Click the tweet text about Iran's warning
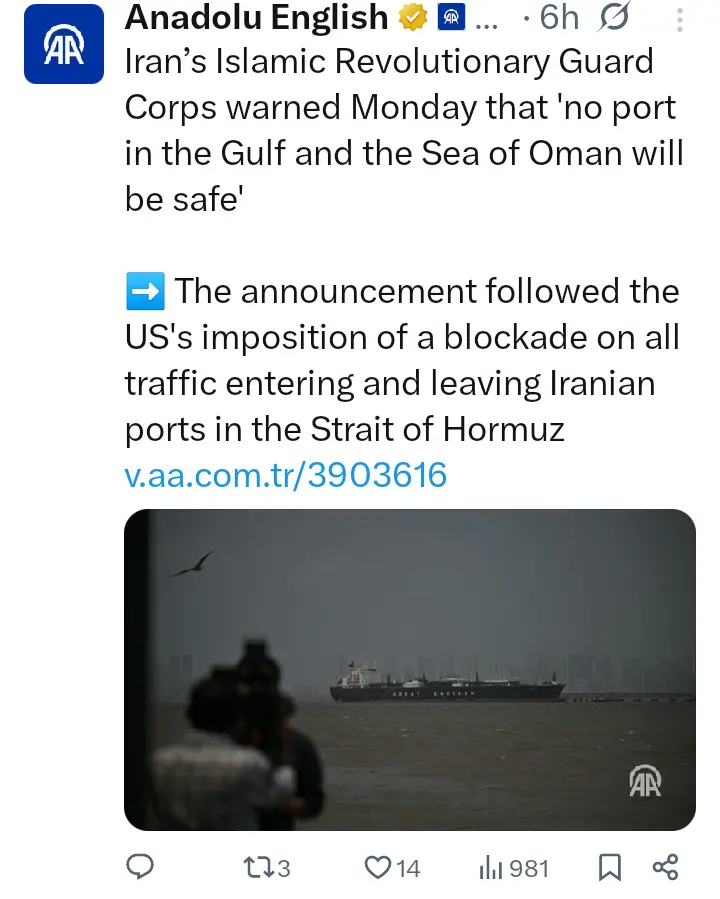Screen dimensions: 720x899 [x=400, y=130]
